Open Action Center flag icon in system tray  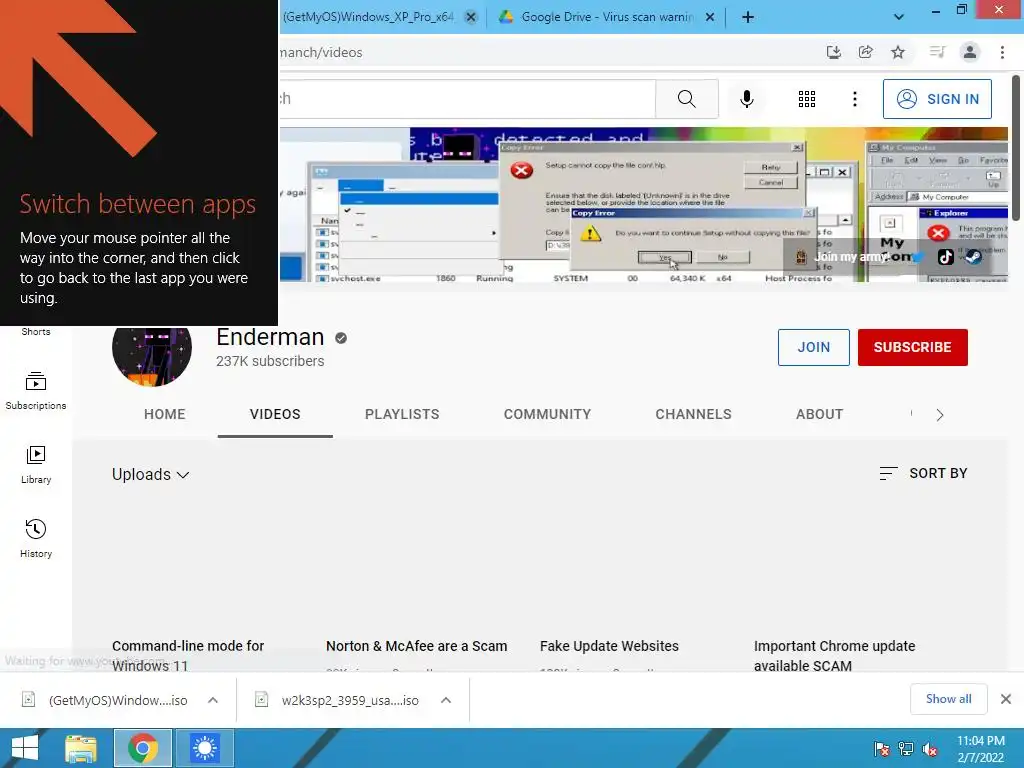(882, 749)
